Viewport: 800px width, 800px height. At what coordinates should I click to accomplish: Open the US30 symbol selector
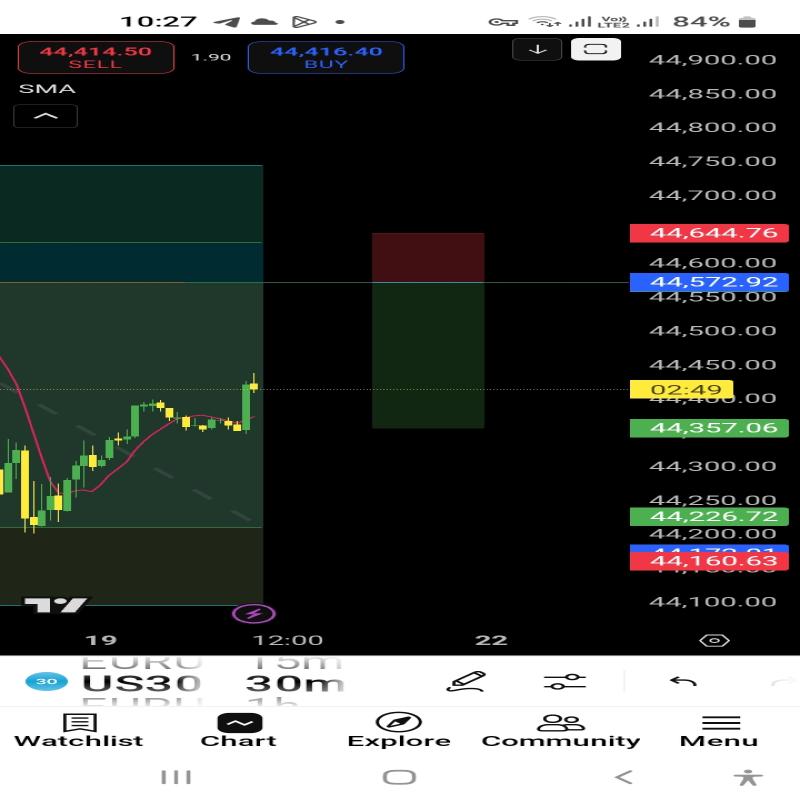coord(141,684)
